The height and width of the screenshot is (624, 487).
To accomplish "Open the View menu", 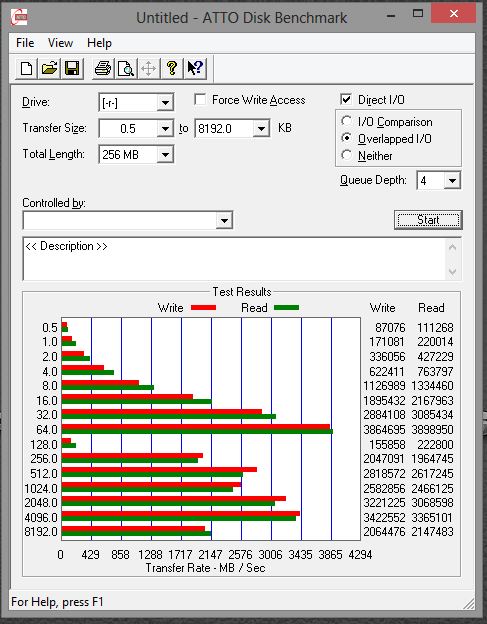I will click(60, 43).
